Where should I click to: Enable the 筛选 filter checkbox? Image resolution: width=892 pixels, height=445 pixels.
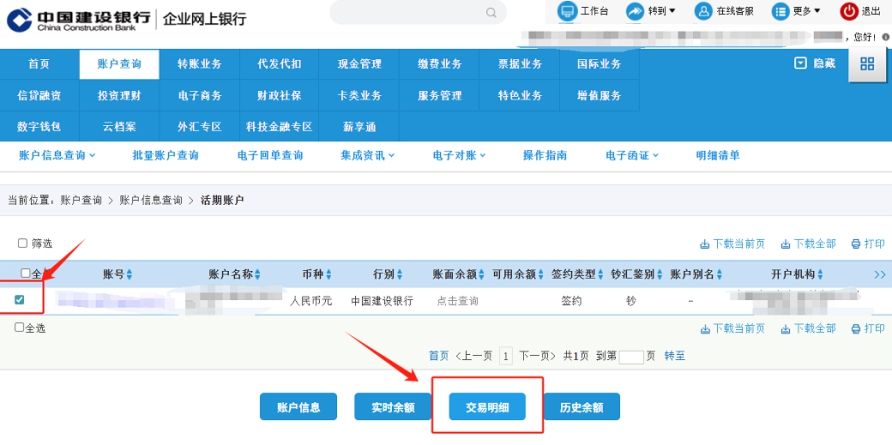[x=23, y=244]
